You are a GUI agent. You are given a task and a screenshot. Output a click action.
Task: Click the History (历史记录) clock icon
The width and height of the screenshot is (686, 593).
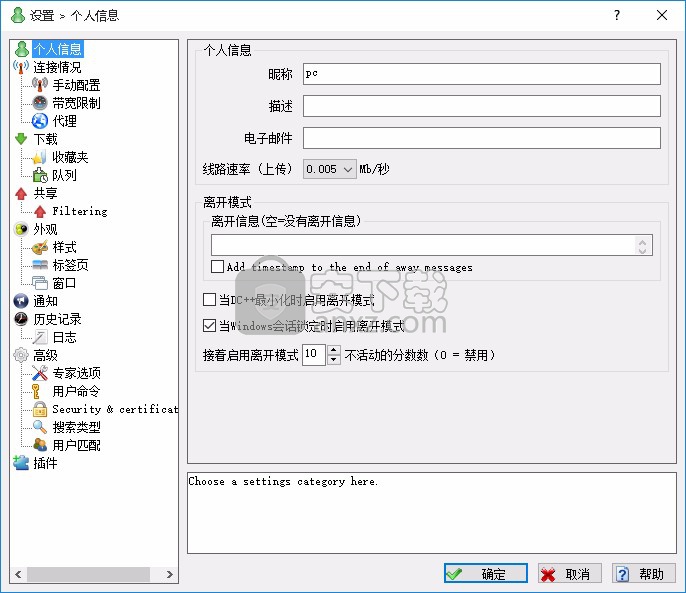pyautogui.click(x=21, y=319)
